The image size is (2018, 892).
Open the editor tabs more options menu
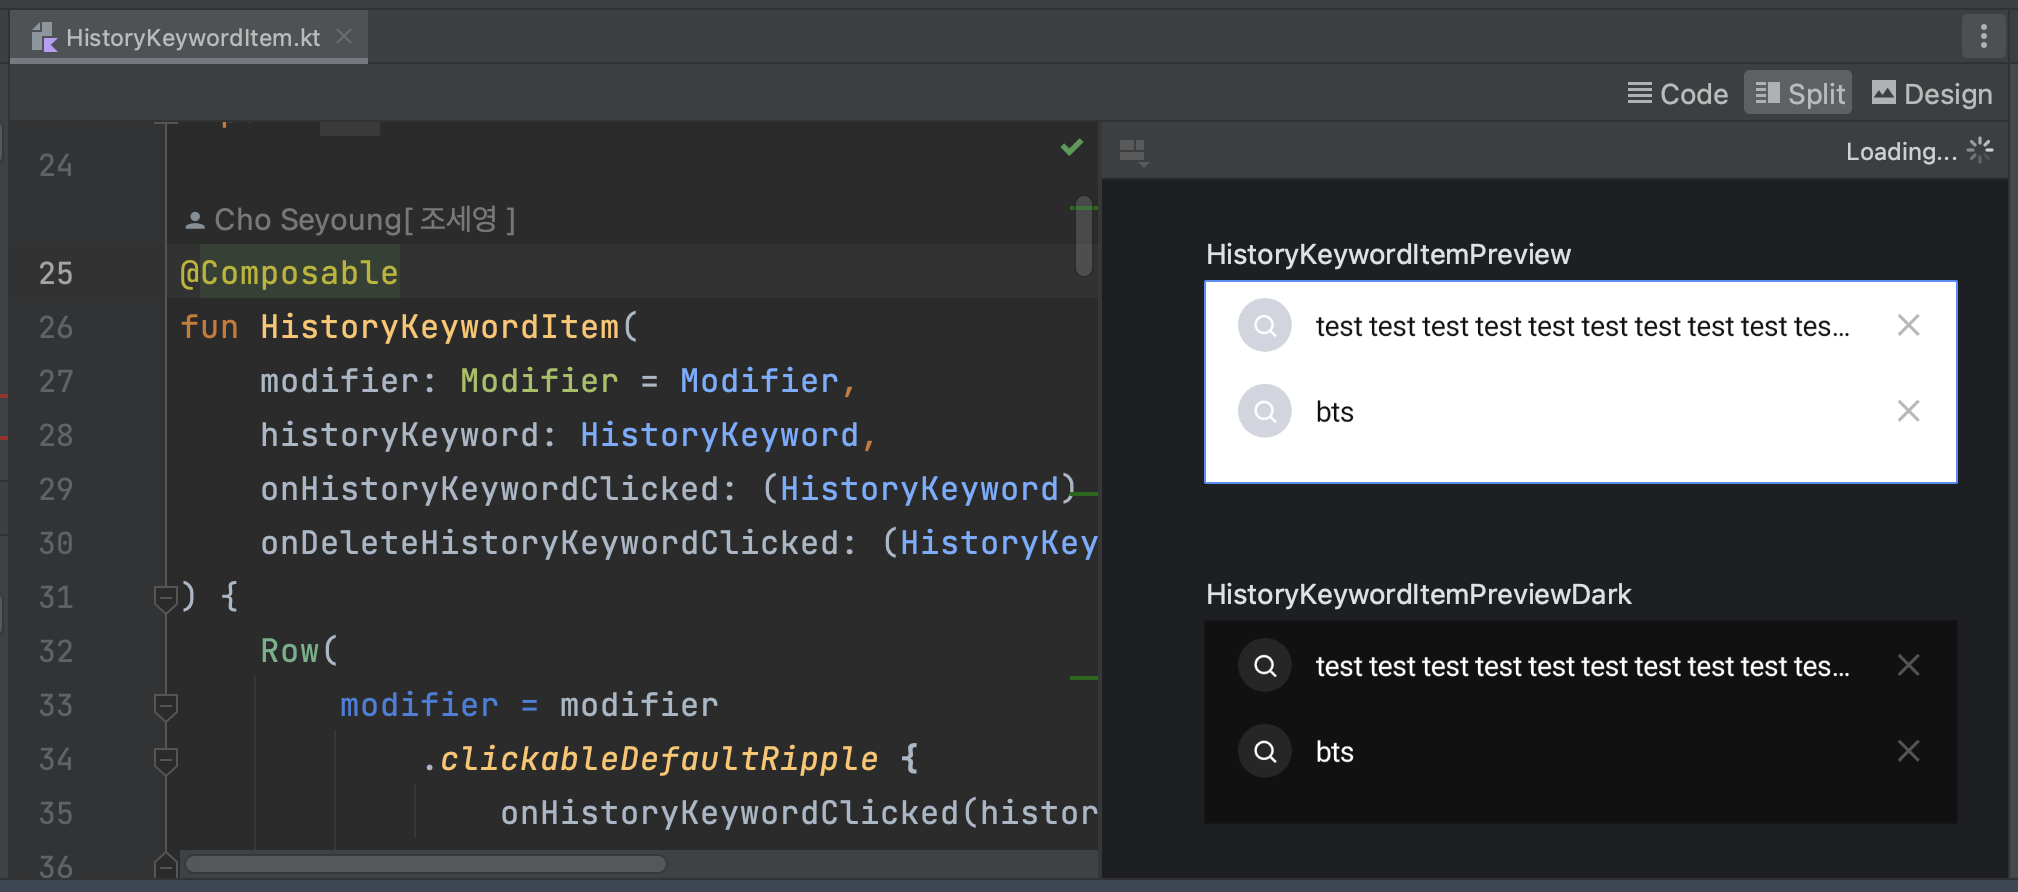1984,37
